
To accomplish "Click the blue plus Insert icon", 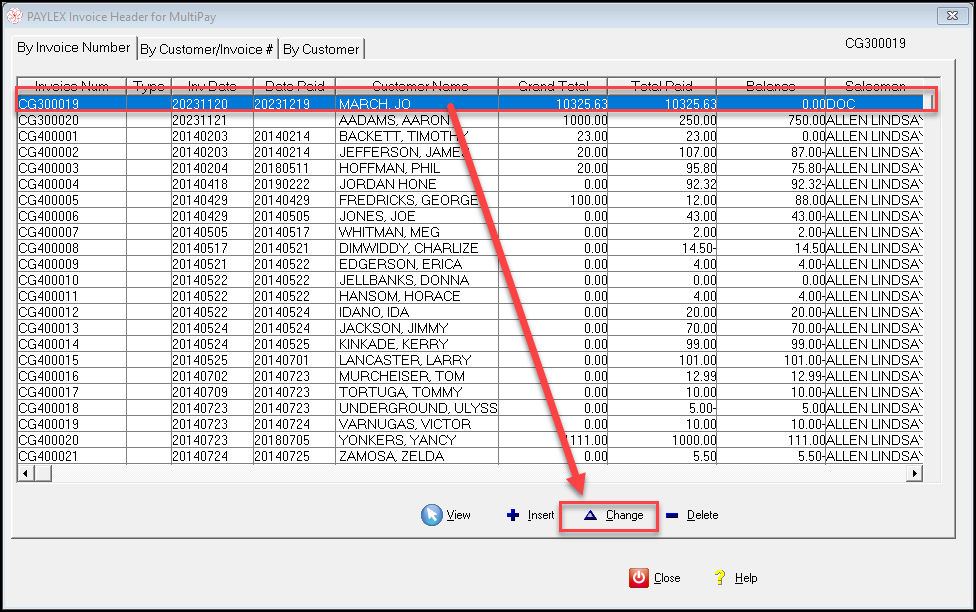I will [x=513, y=515].
